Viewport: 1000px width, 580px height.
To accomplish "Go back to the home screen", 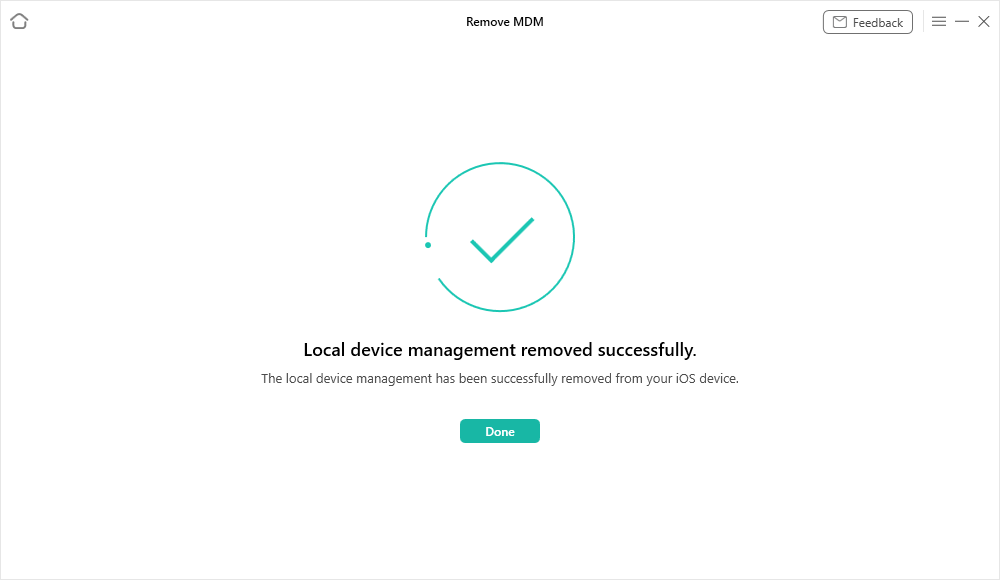I will click(19, 21).
